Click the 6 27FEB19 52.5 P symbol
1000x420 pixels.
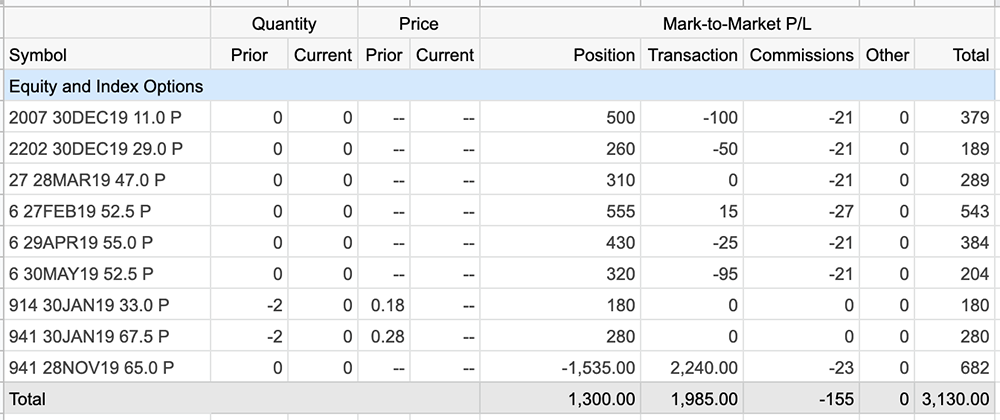(x=80, y=212)
